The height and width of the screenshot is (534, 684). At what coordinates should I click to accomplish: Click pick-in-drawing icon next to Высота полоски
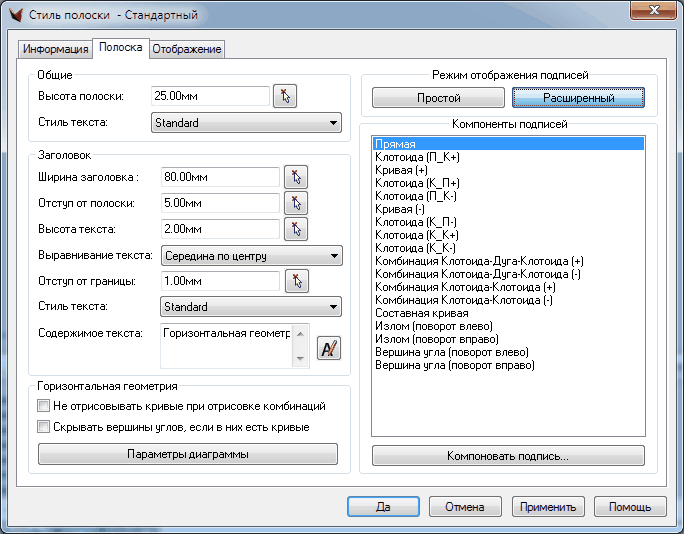point(286,96)
